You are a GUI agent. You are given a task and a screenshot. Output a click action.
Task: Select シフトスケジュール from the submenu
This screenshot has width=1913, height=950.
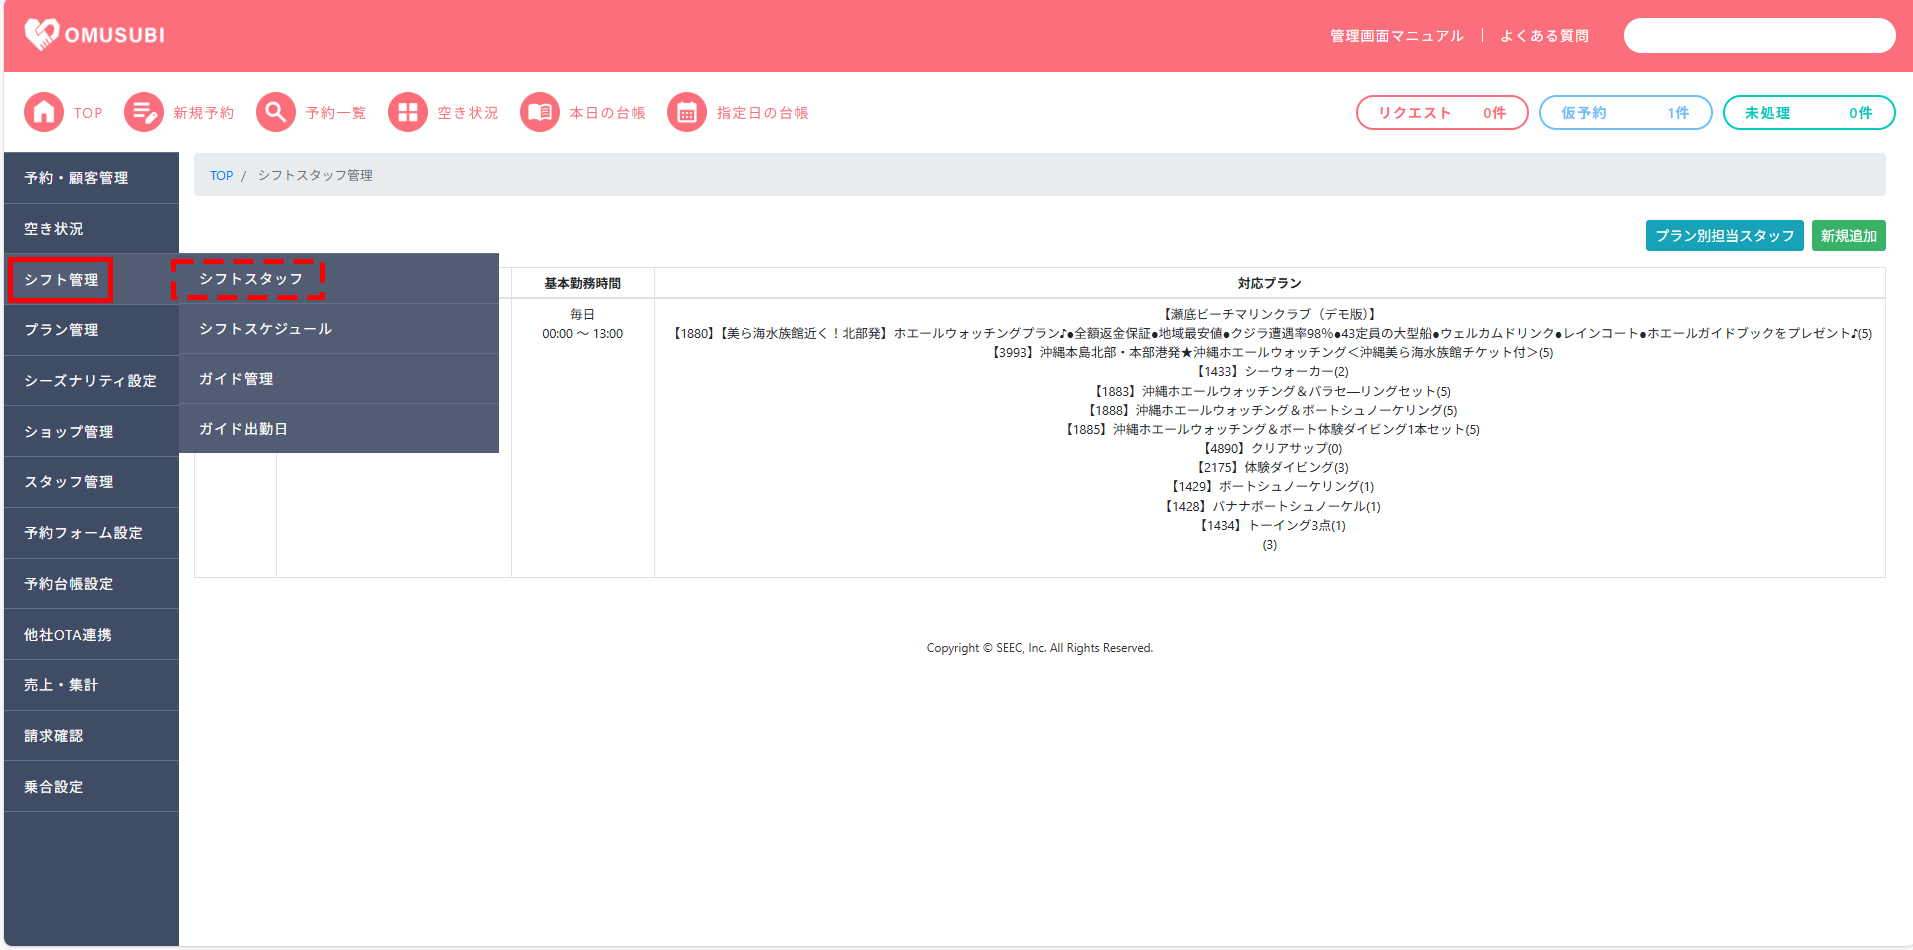(x=265, y=329)
